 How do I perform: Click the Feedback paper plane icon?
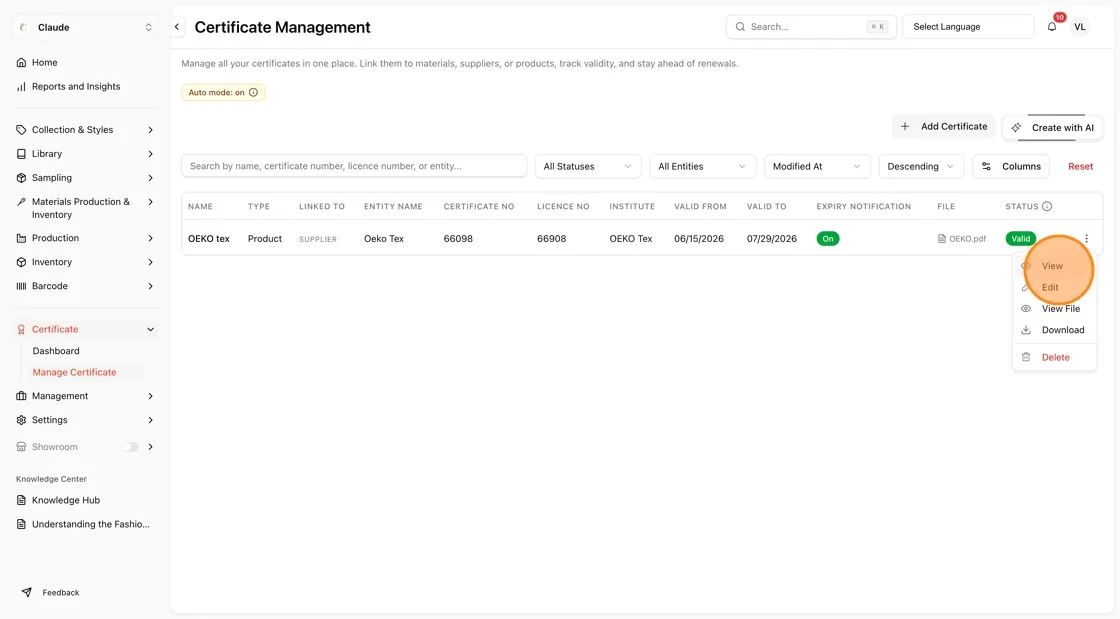point(26,593)
